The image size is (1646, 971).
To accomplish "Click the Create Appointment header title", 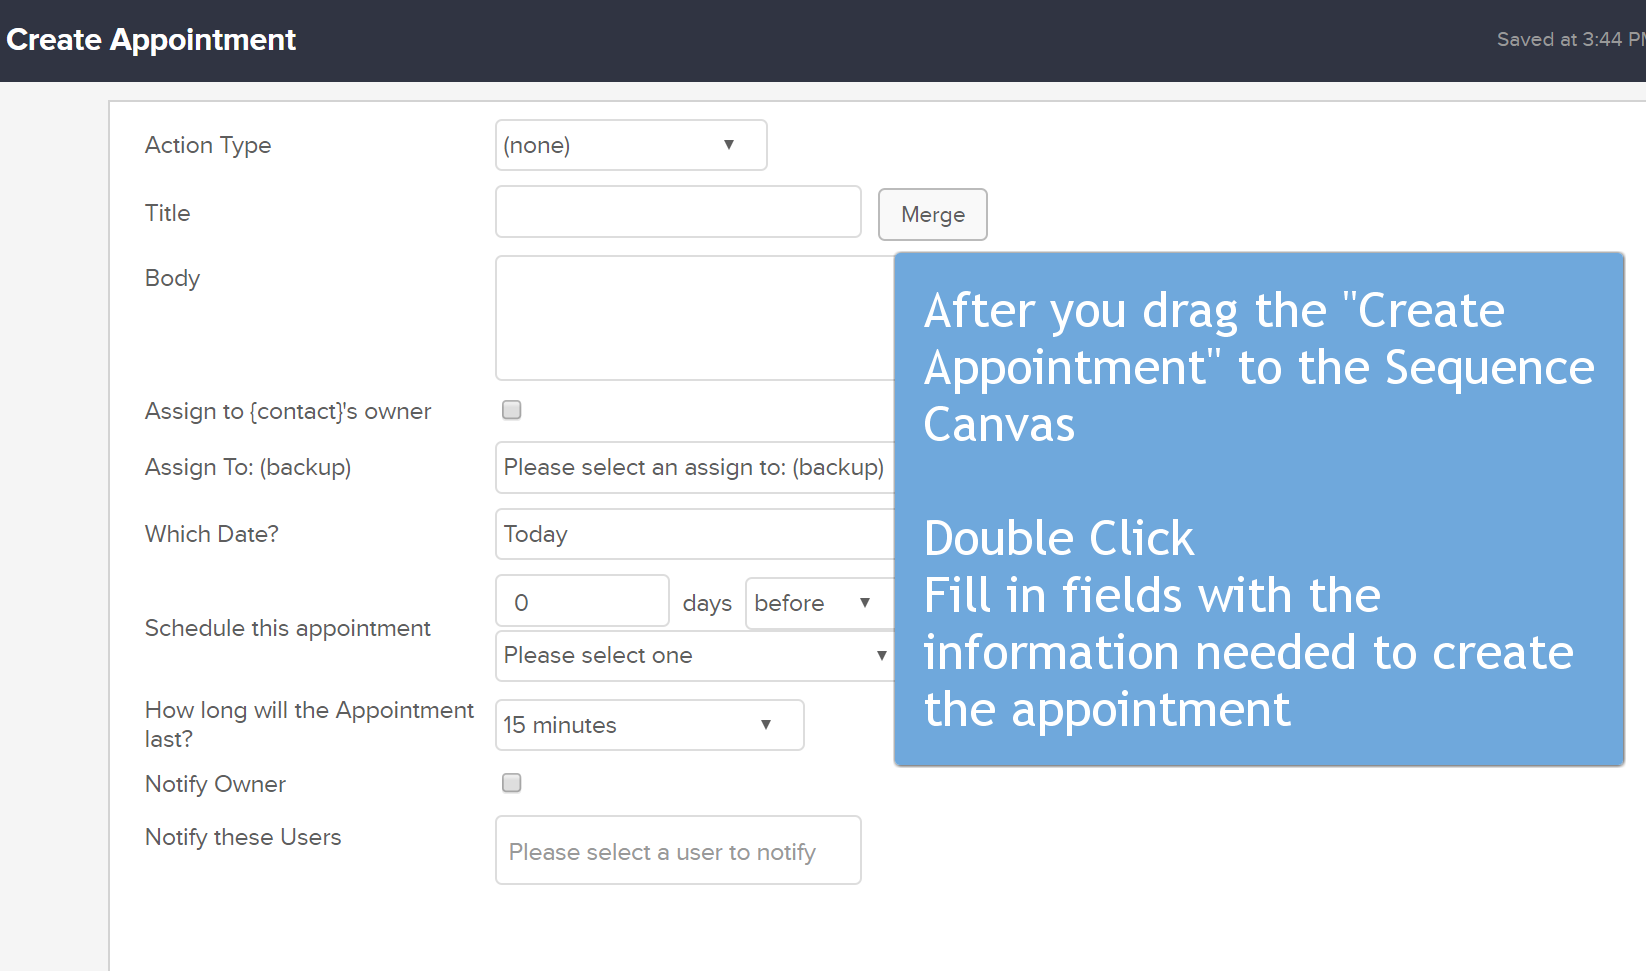I will point(151,39).
